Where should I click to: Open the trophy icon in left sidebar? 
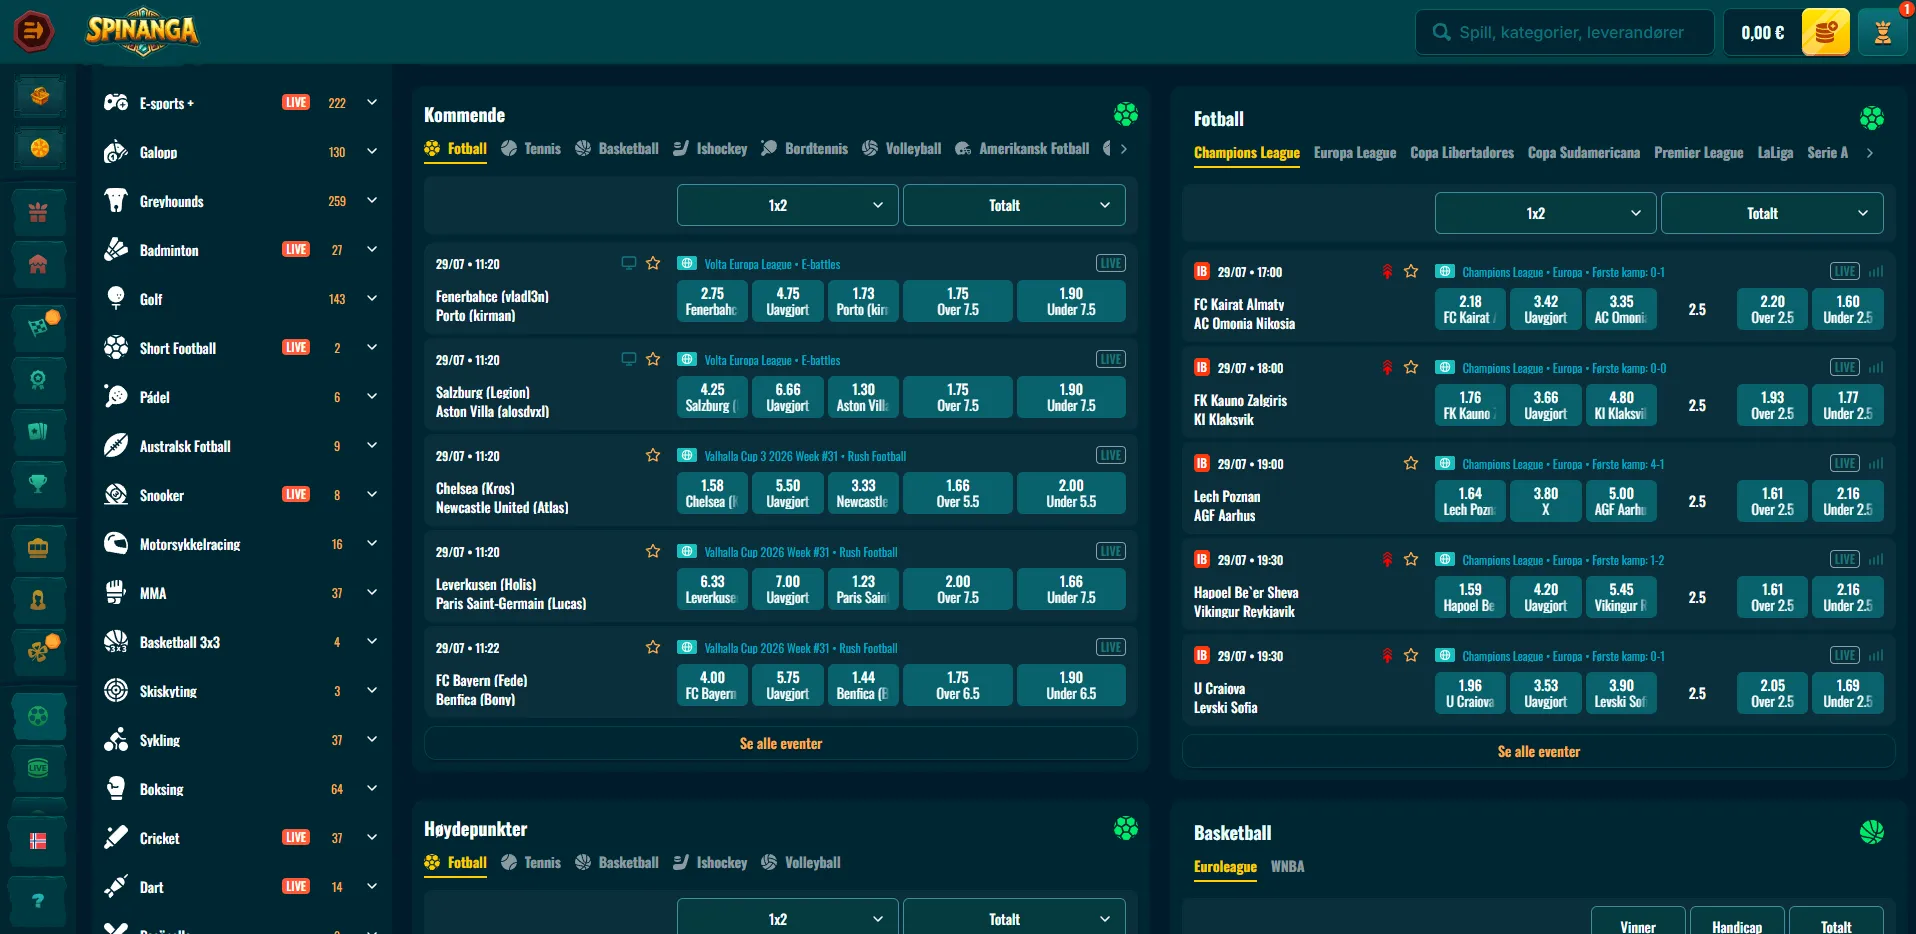click(x=38, y=484)
